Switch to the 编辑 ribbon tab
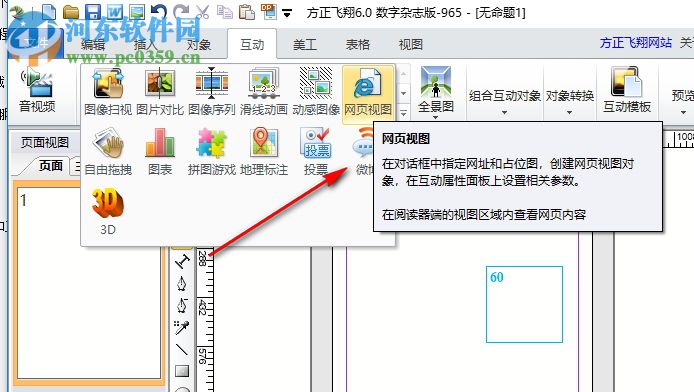Screen dimensions: 694x392 tap(93, 44)
